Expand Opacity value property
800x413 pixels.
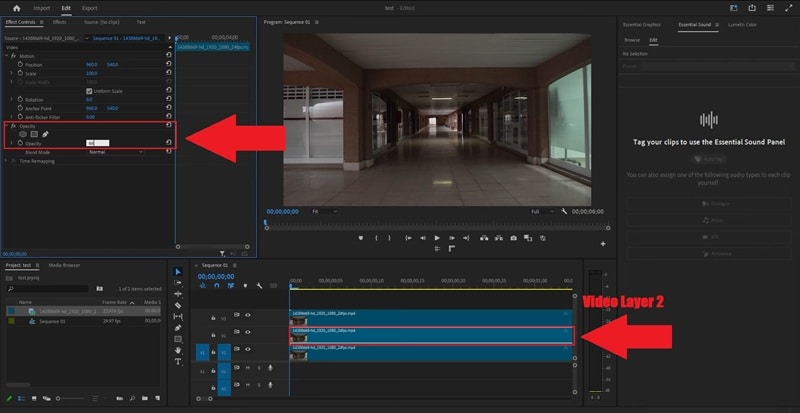tap(12, 143)
